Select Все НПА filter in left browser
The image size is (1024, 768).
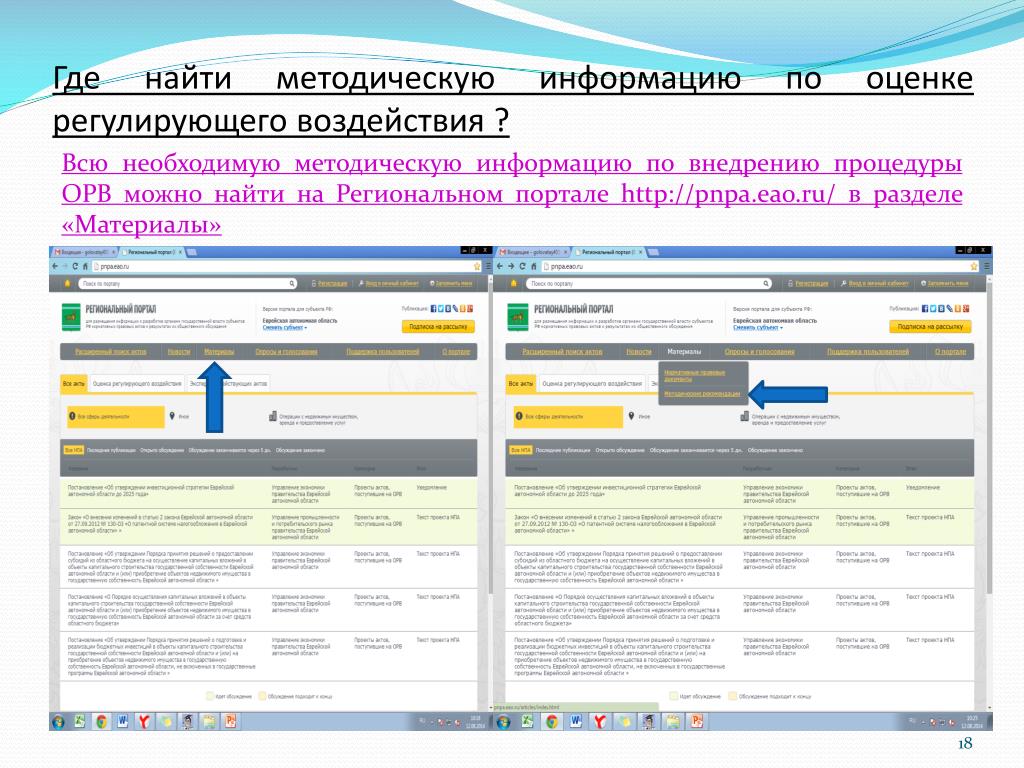(74, 450)
